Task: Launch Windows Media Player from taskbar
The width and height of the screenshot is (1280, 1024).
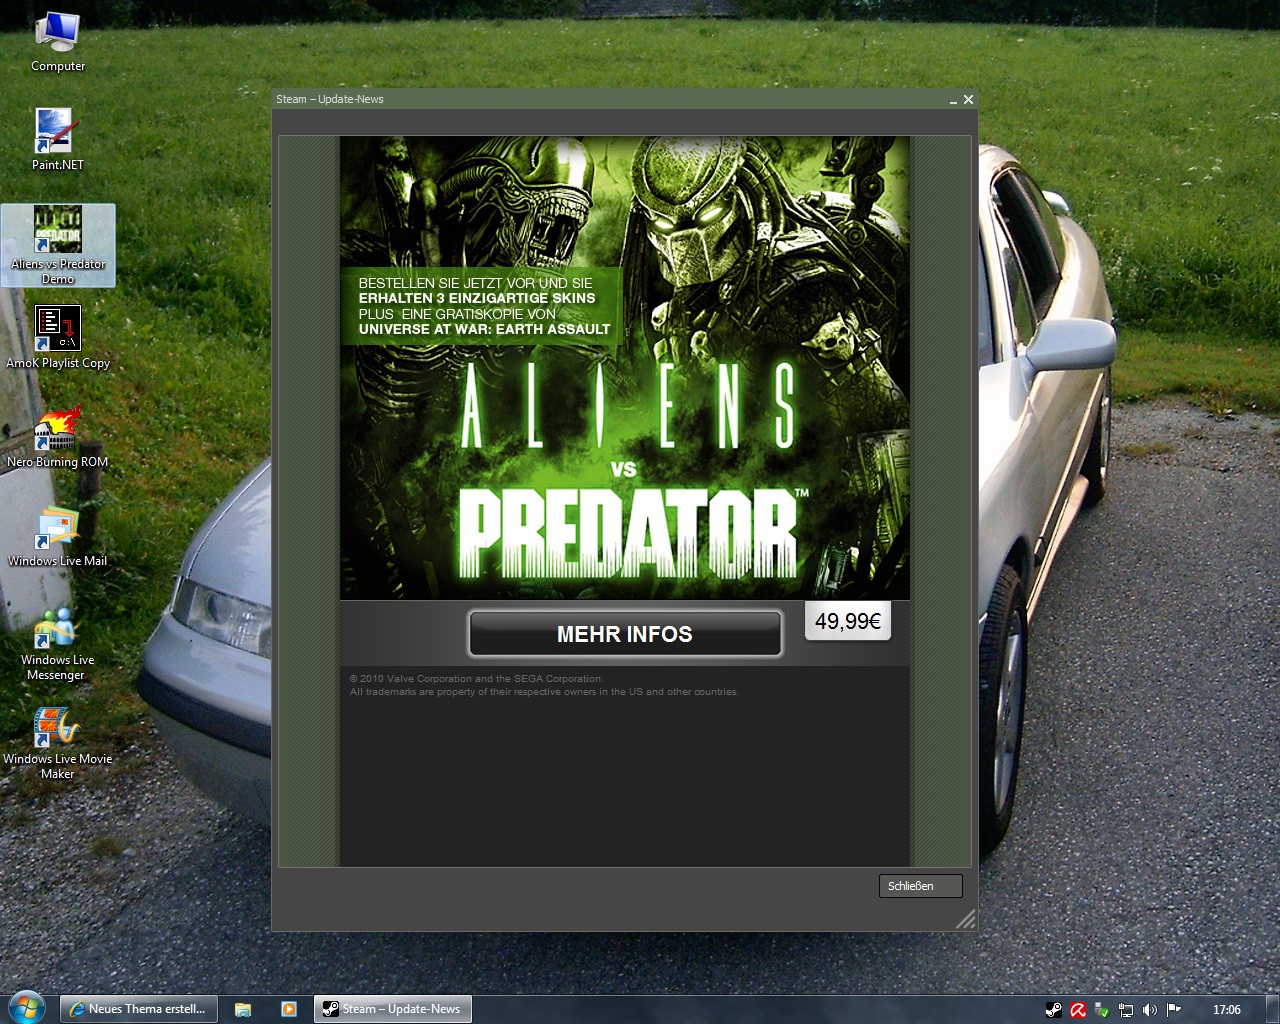Action: (289, 1009)
